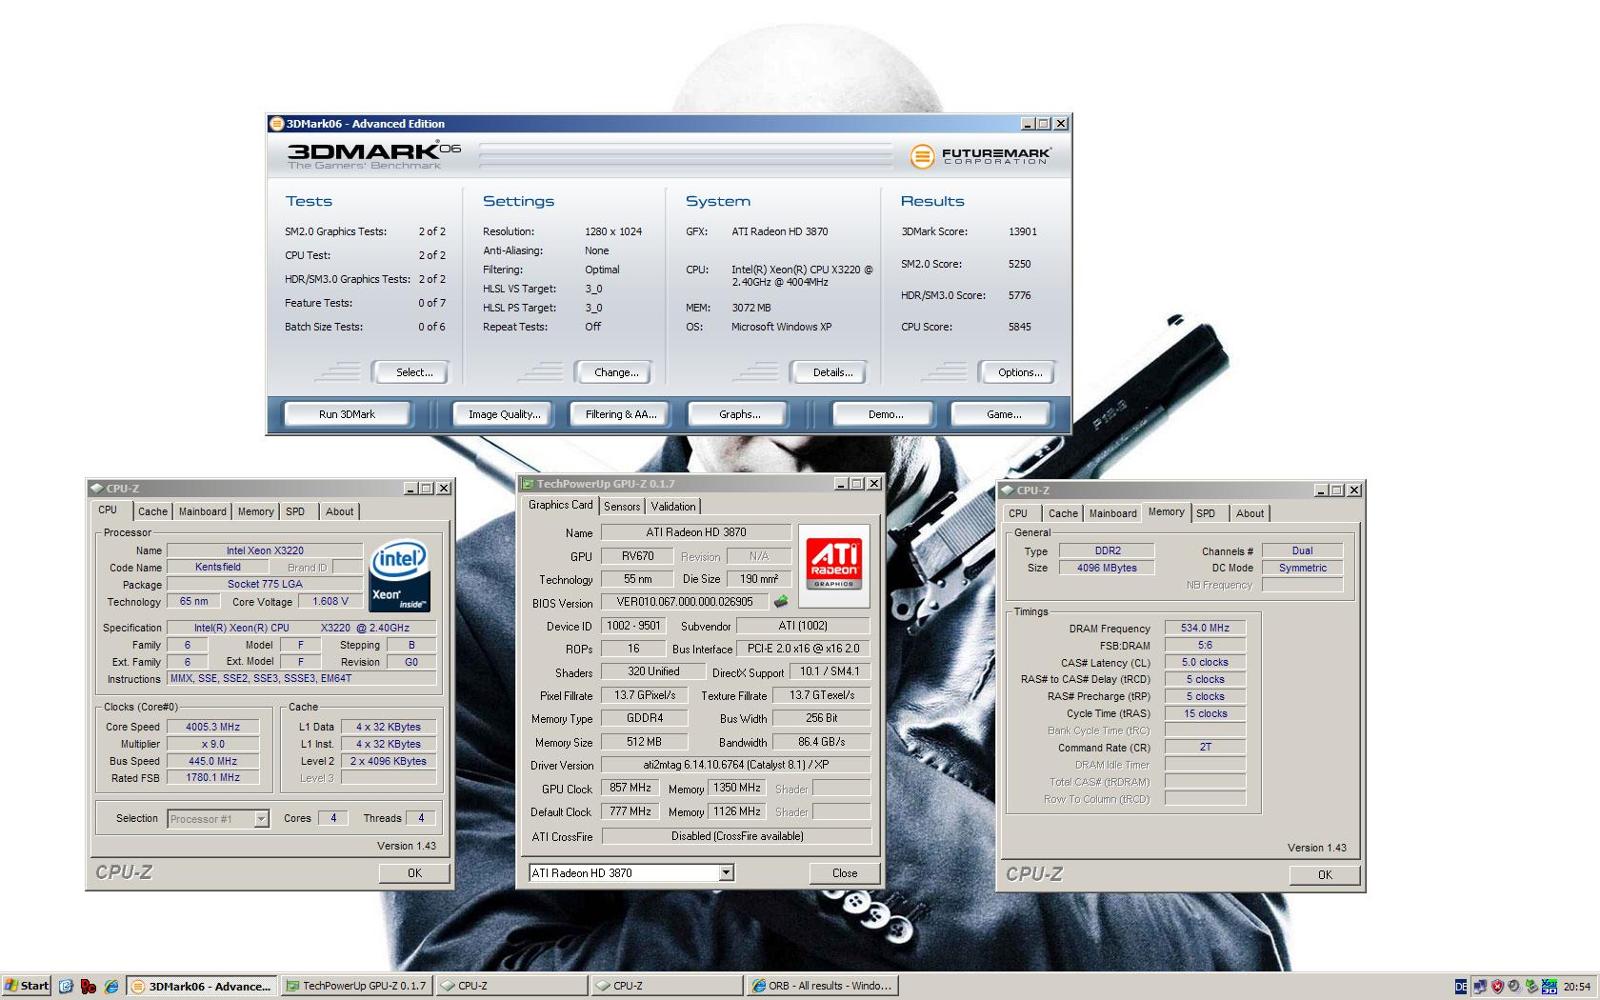Click the left CPU-Z title bar icon
This screenshot has width=1600, height=1000.
pyautogui.click(x=97, y=488)
